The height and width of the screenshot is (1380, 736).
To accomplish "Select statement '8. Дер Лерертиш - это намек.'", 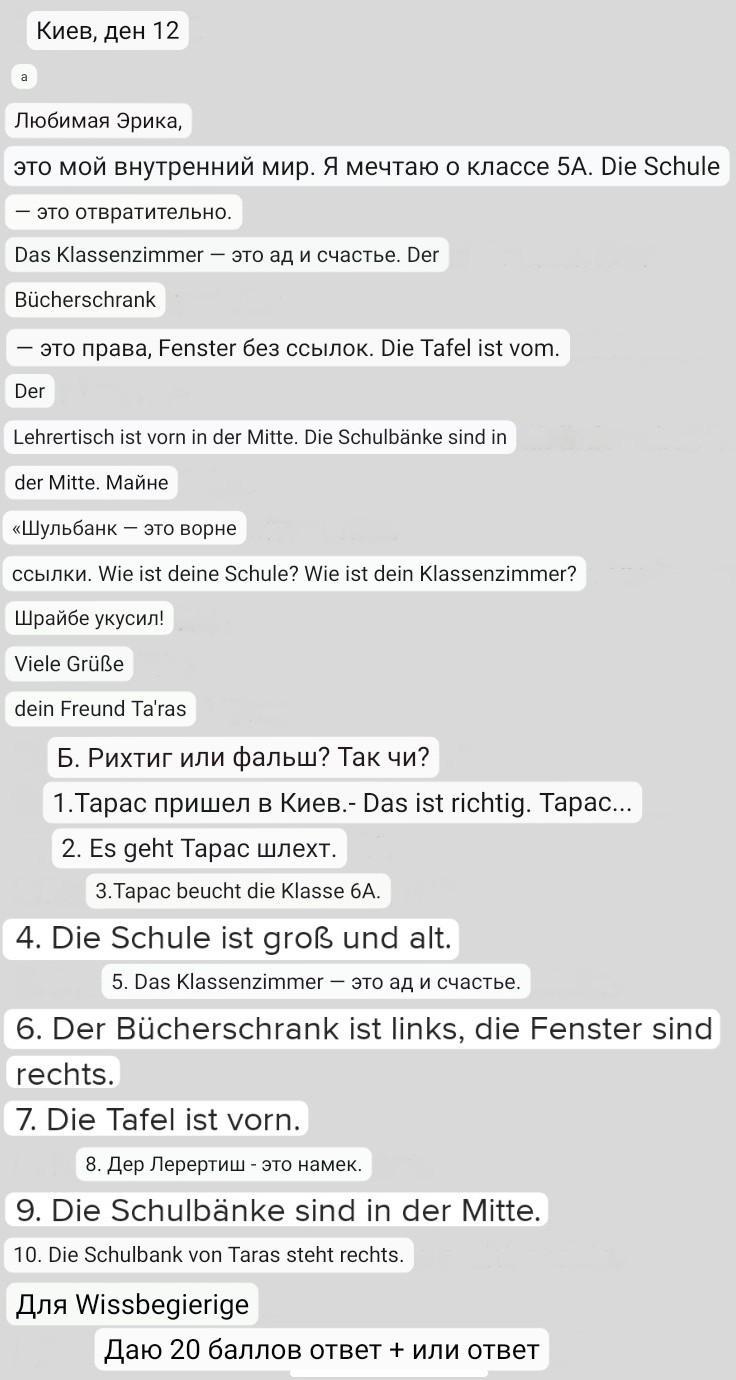I will tap(223, 1164).
